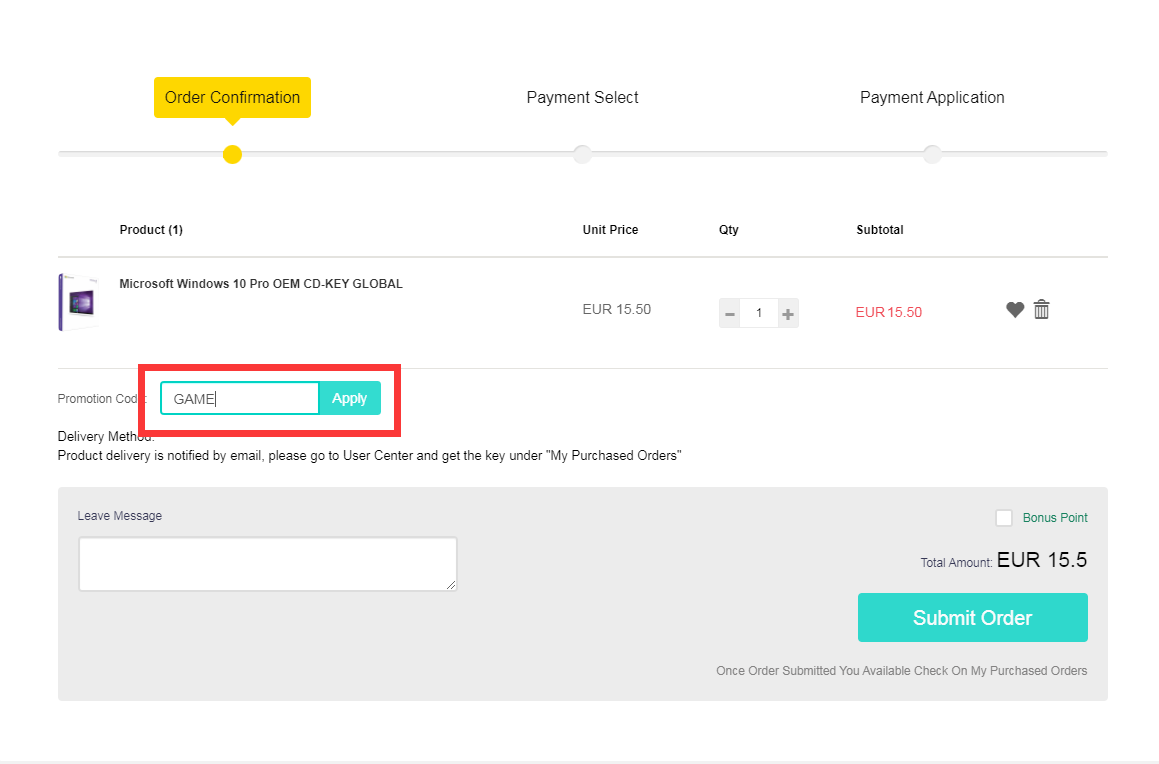Increase quantity with the plus button

tap(788, 313)
